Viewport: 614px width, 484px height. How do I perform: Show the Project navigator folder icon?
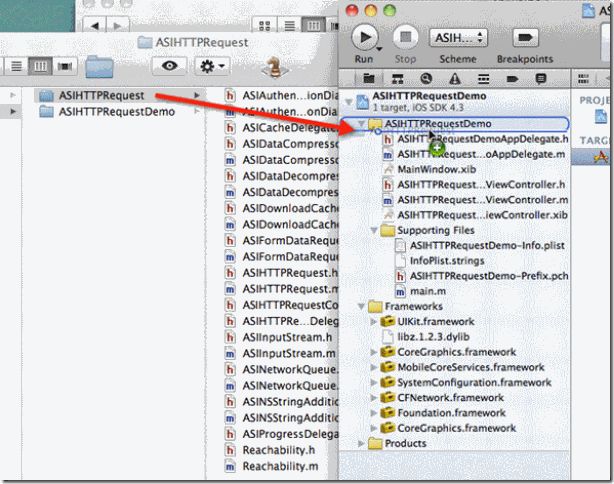pos(368,78)
